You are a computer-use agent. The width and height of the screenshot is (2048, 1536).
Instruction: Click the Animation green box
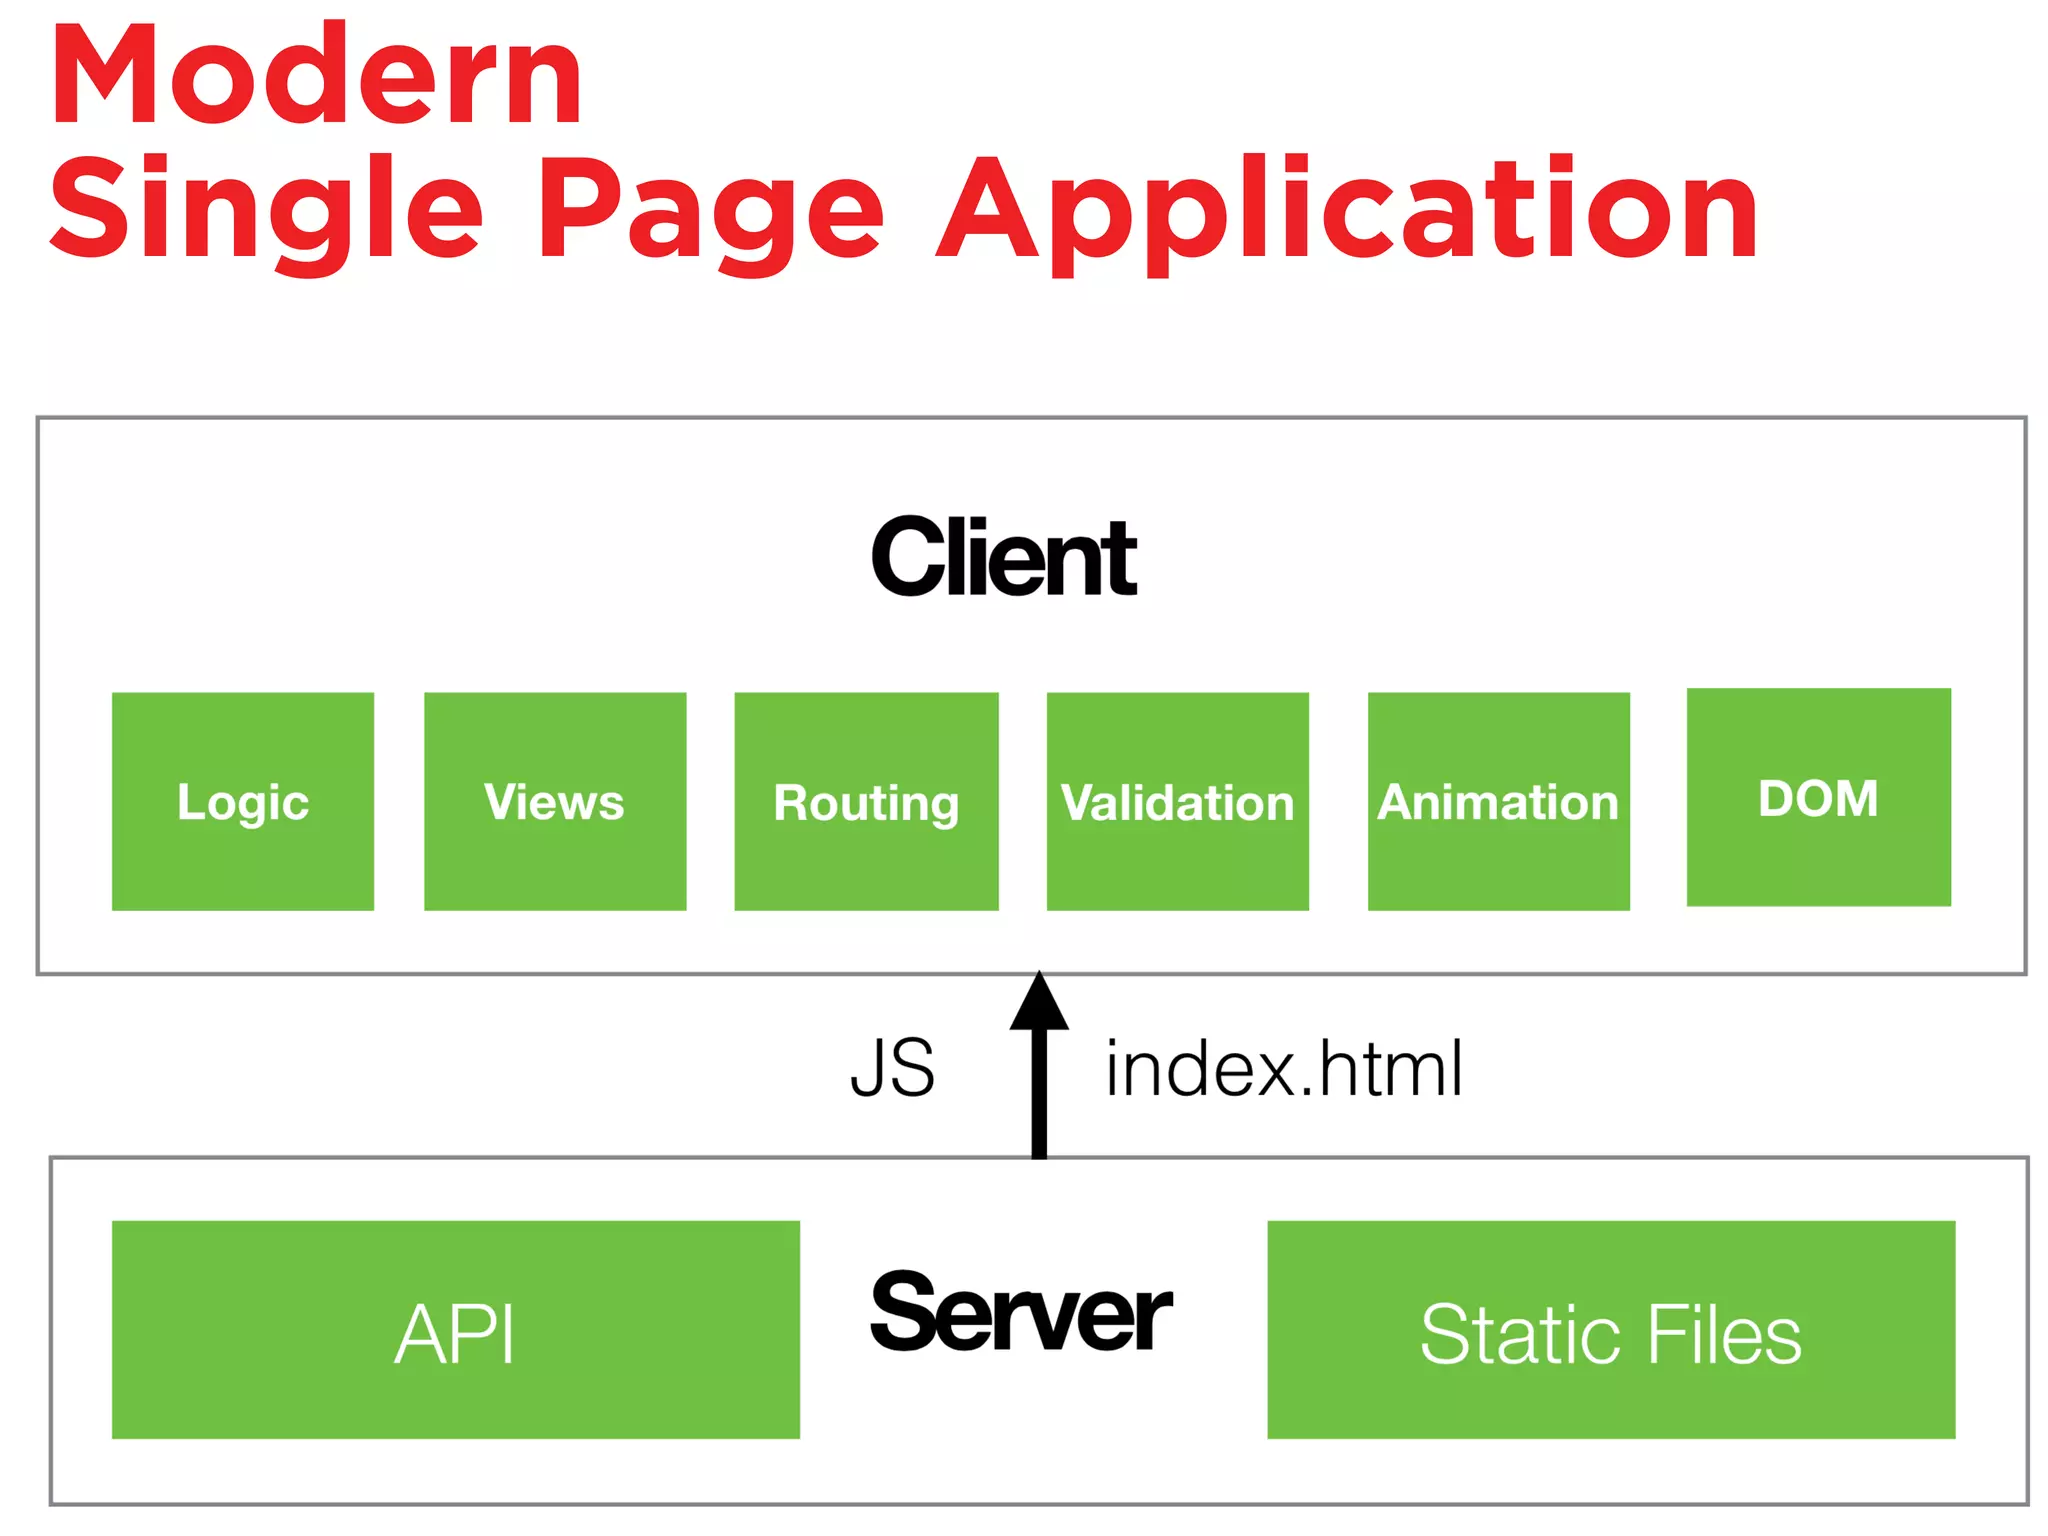(x=1498, y=801)
